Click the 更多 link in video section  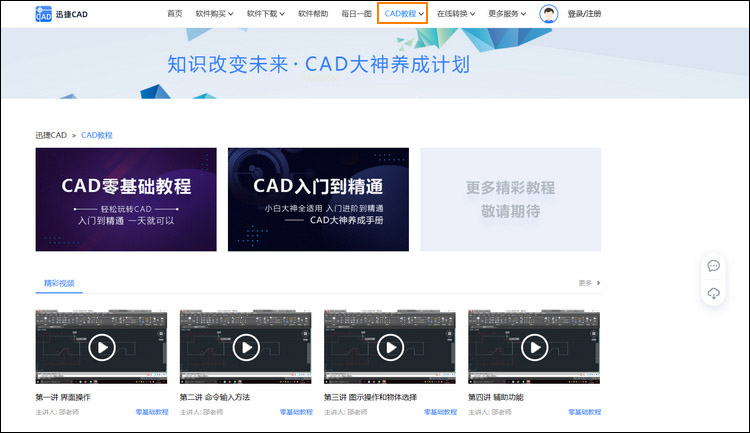coord(585,283)
